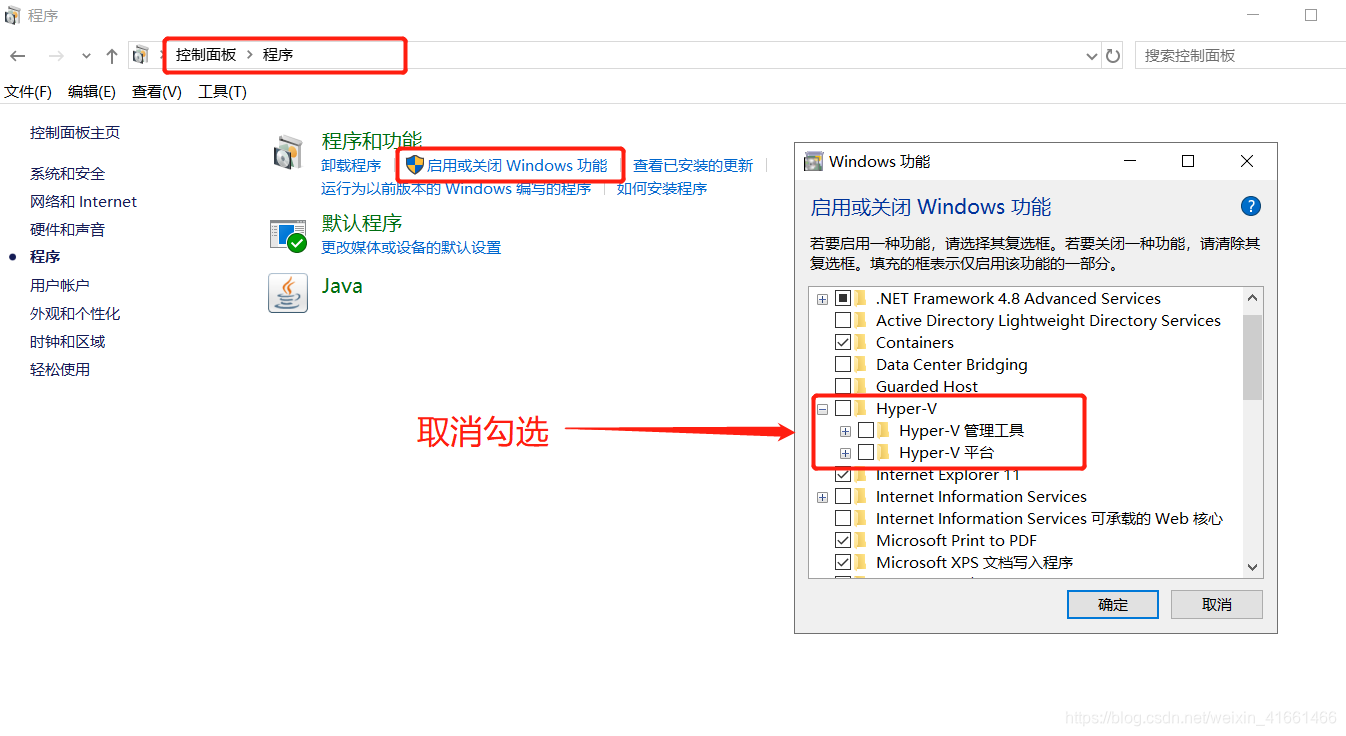Click feature list scrollbar up arrow

pos(1252,298)
